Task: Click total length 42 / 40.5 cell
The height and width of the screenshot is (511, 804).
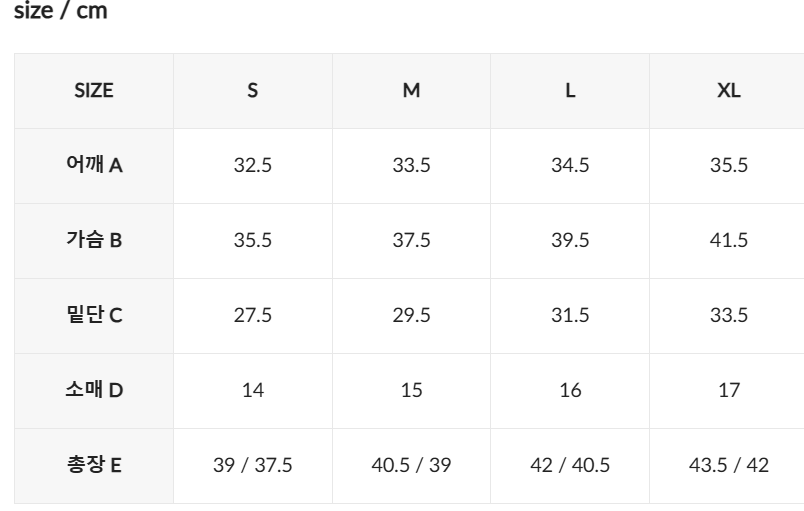Action: click(570, 465)
